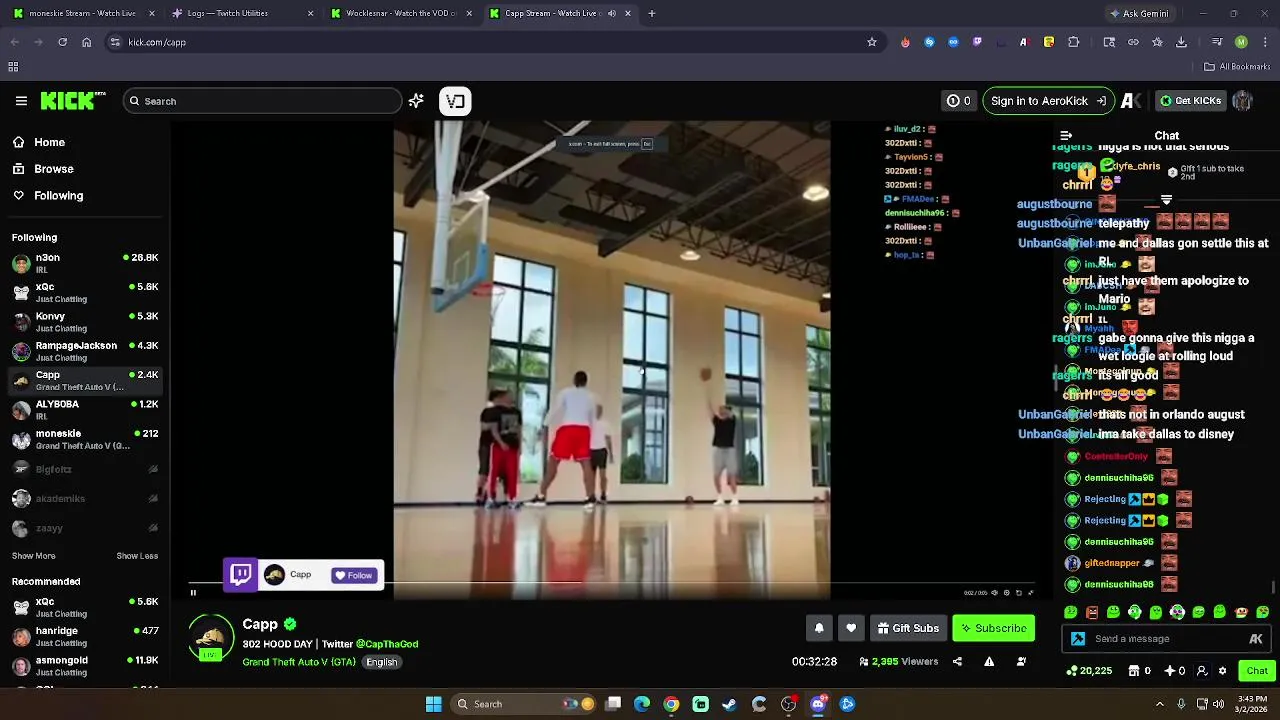The image size is (1280, 720).
Task: Click the AeroKick AK logo icon
Action: 1131,101
